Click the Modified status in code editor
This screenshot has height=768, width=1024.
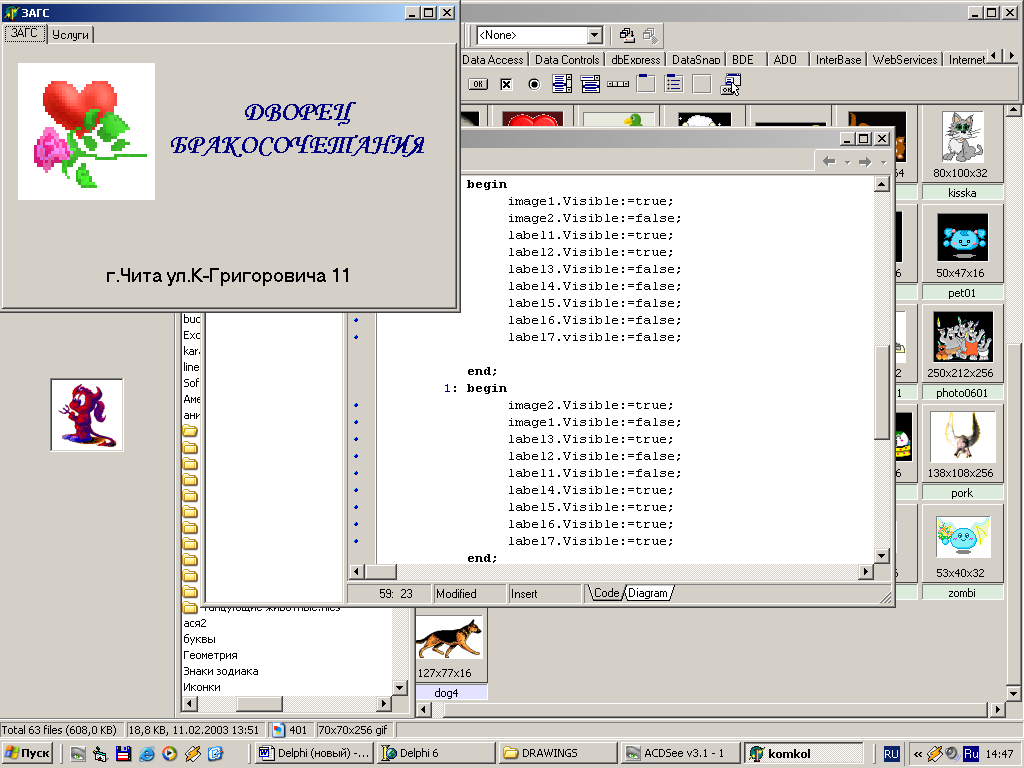(x=470, y=594)
